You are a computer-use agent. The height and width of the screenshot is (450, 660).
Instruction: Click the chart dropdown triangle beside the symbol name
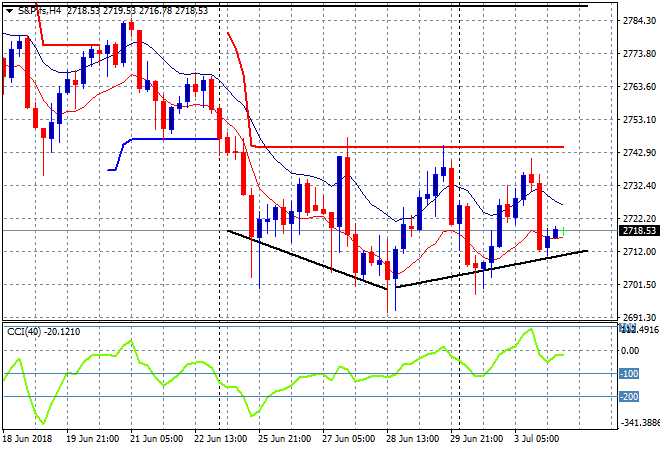click(9, 11)
